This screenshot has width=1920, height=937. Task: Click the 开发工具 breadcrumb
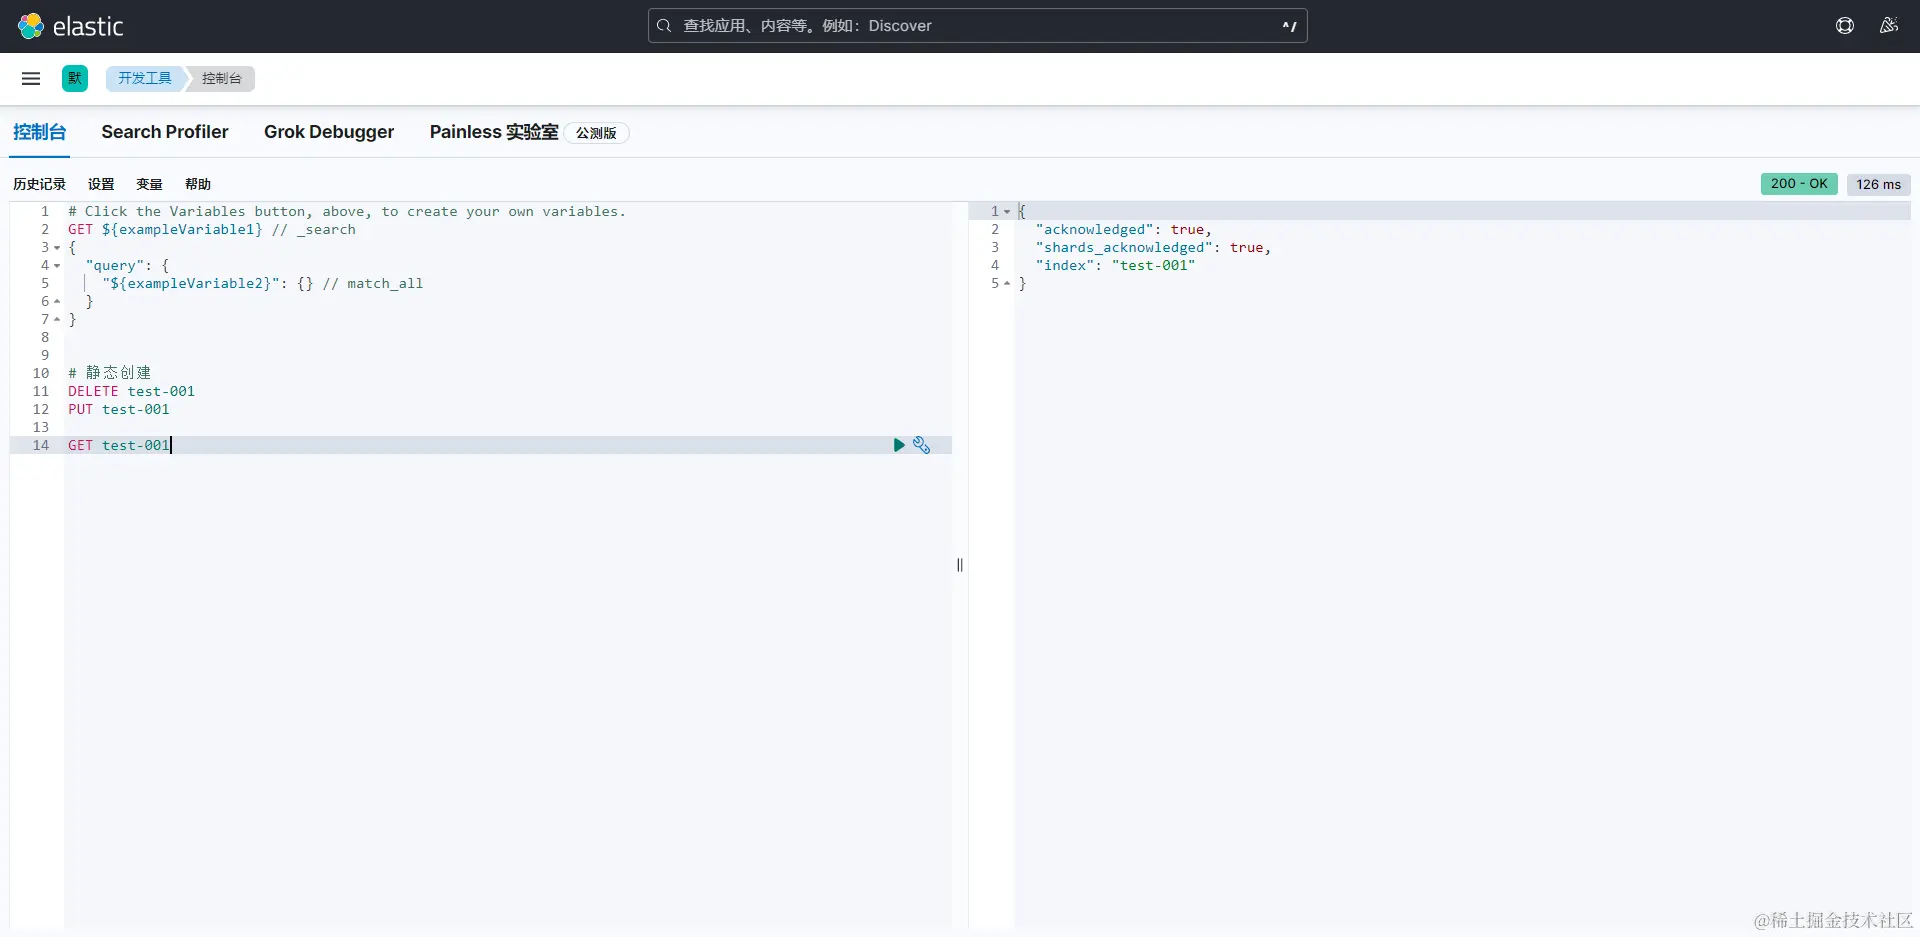point(145,78)
